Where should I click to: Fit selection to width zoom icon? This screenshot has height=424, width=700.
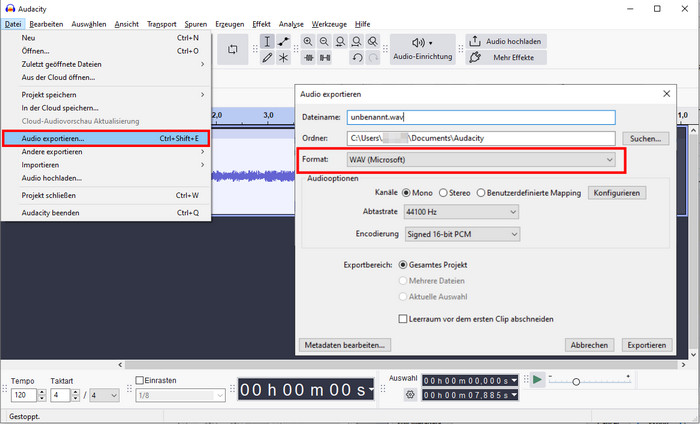(340, 42)
